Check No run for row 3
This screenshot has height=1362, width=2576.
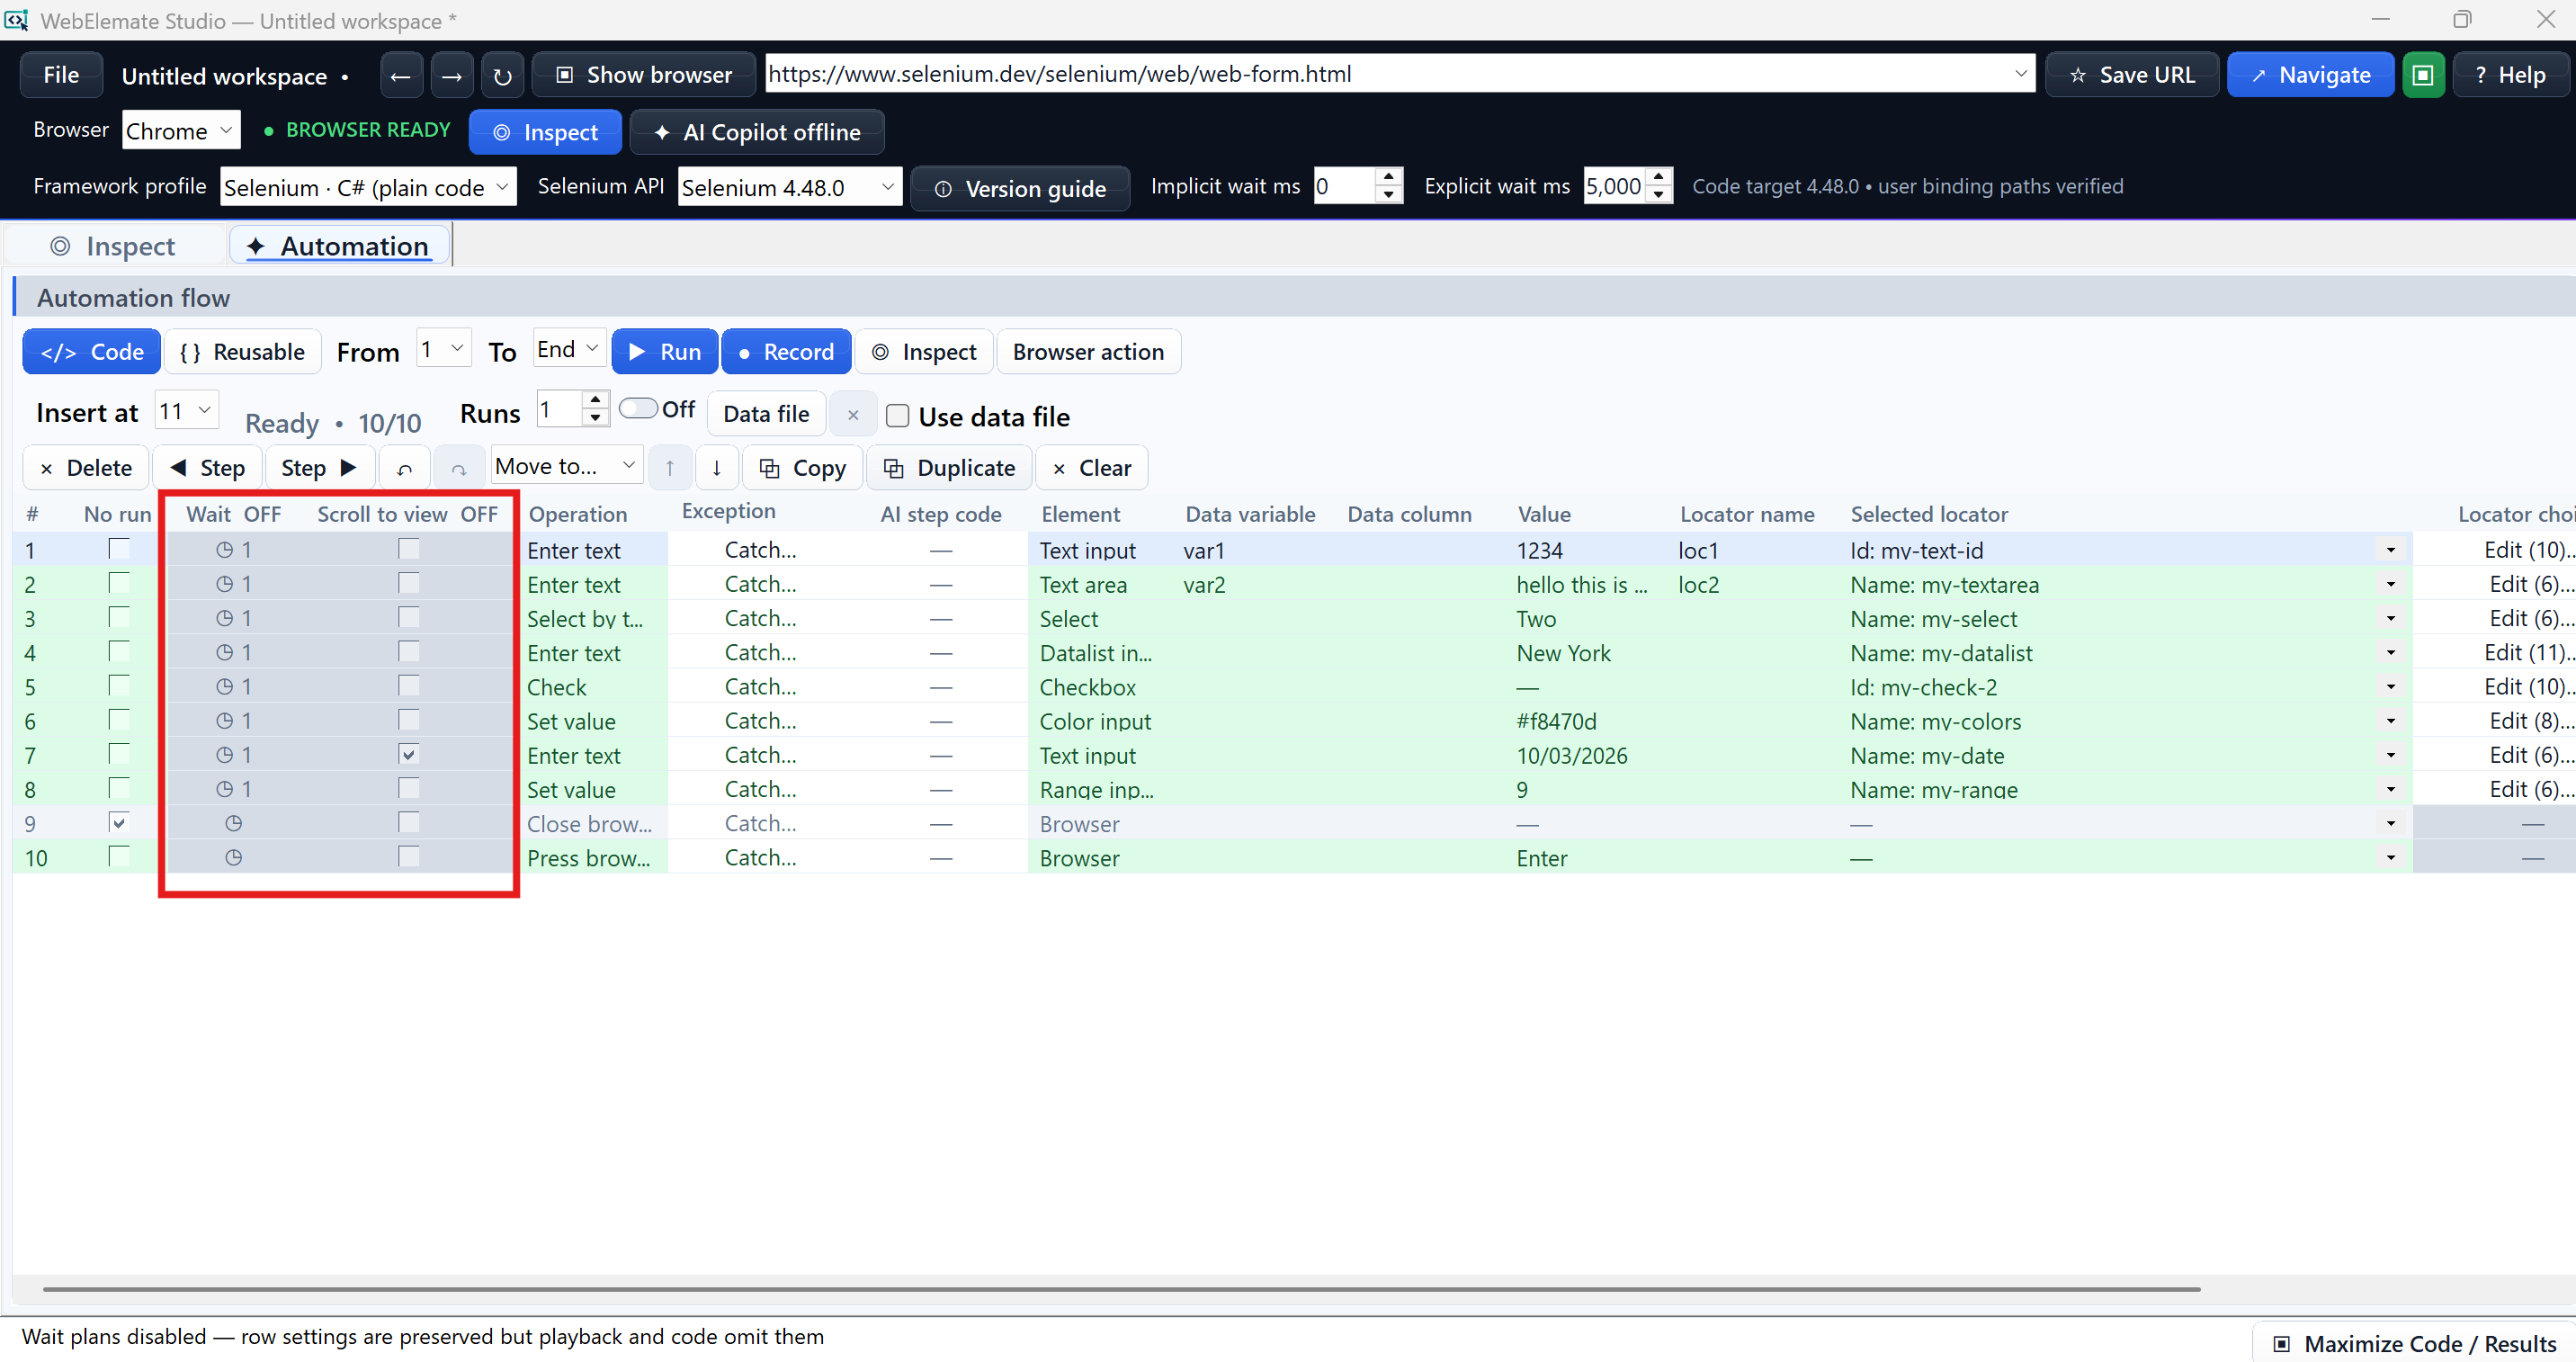[x=119, y=618]
